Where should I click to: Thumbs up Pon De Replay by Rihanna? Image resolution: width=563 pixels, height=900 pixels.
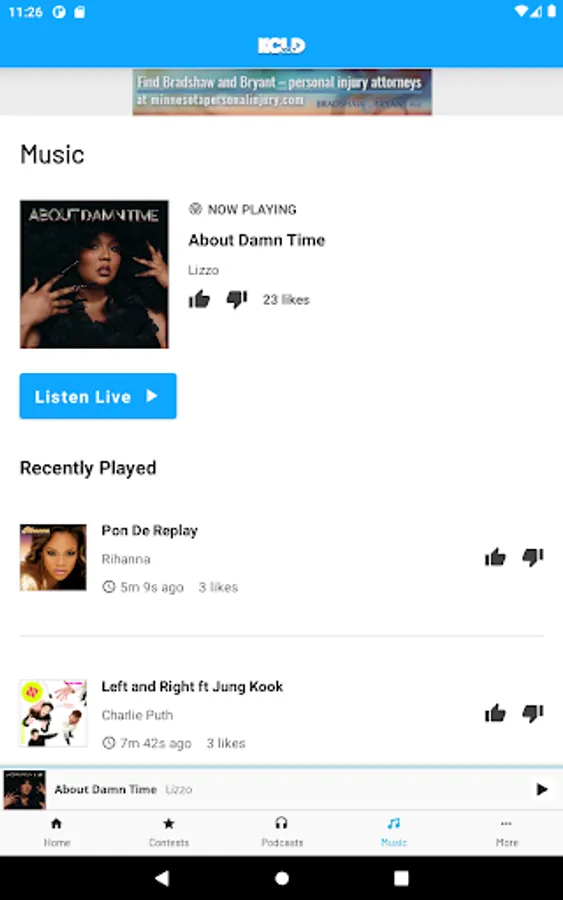tap(495, 557)
